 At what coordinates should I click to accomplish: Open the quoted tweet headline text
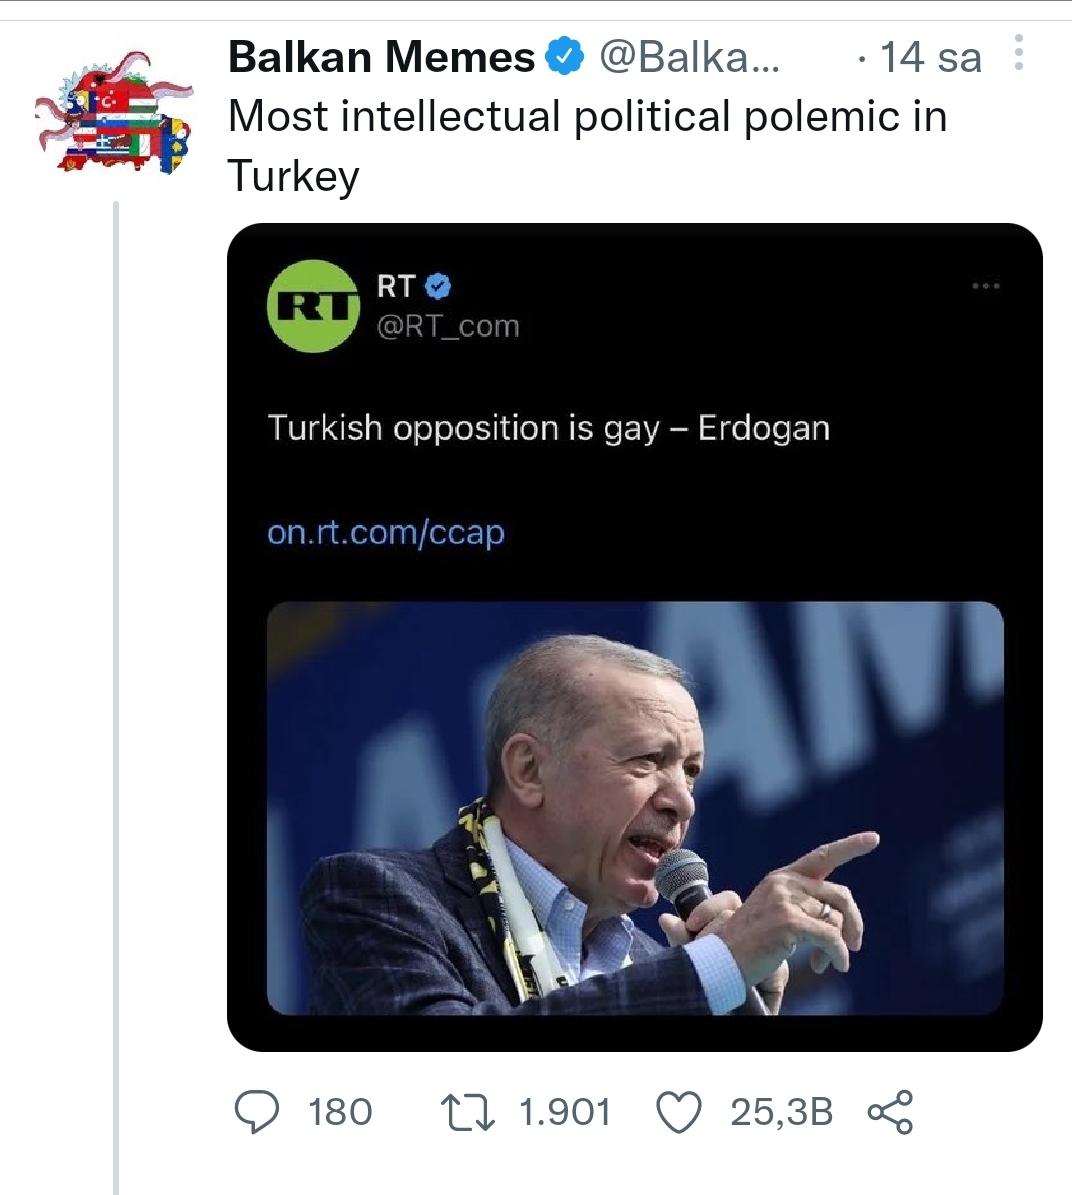[x=548, y=428]
